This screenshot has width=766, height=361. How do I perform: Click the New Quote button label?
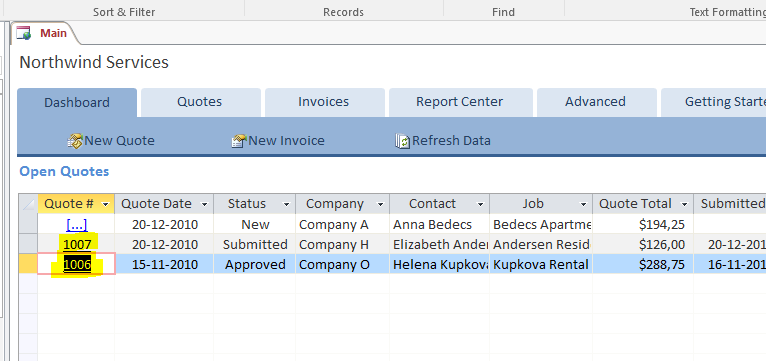click(x=120, y=141)
